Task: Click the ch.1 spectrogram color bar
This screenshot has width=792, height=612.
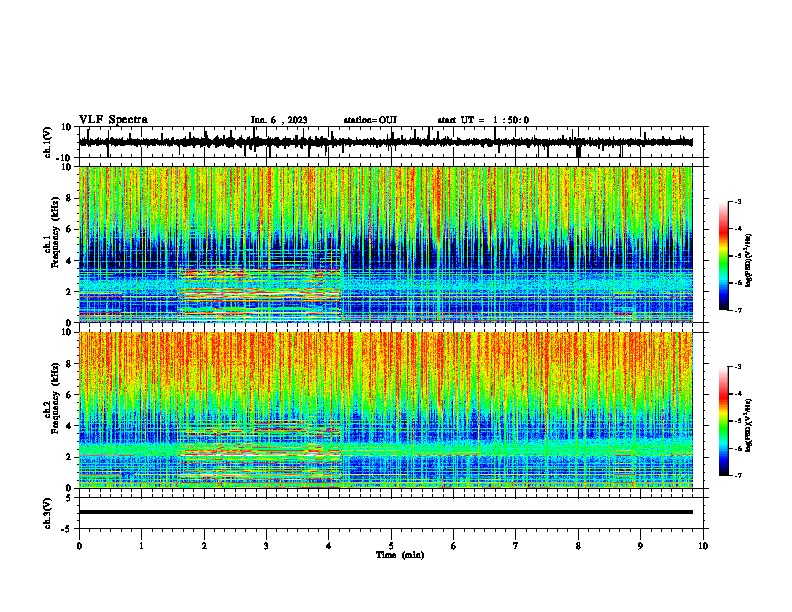Action: [724, 256]
